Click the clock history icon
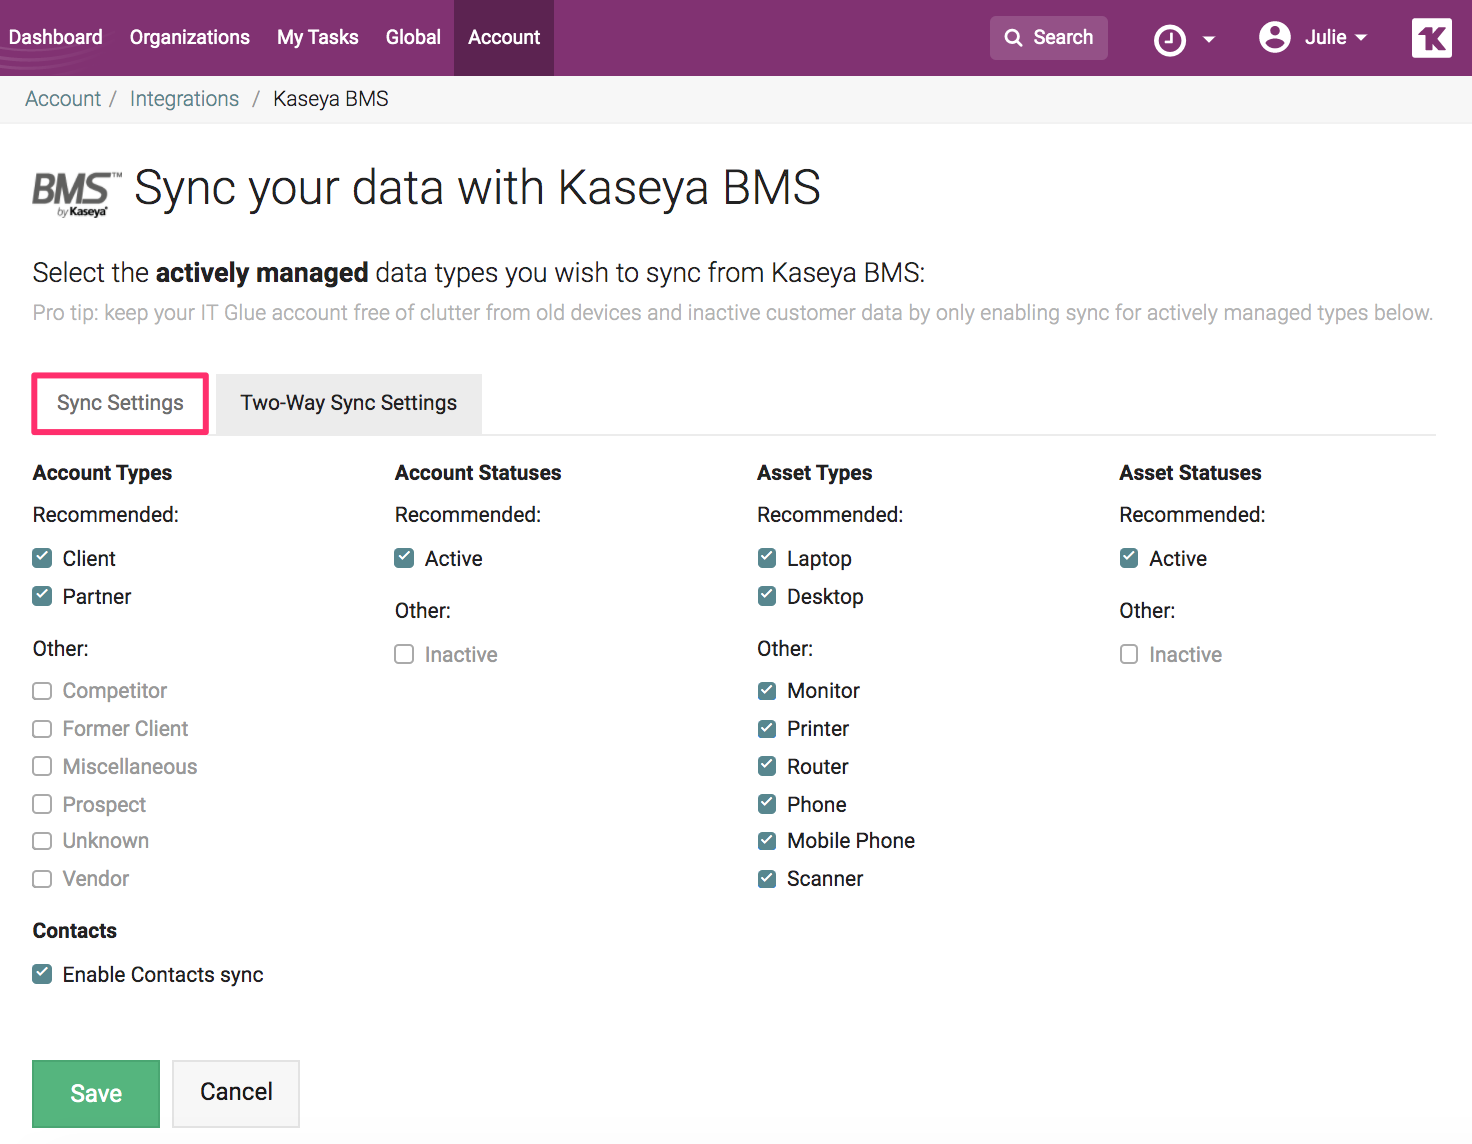 [x=1169, y=40]
